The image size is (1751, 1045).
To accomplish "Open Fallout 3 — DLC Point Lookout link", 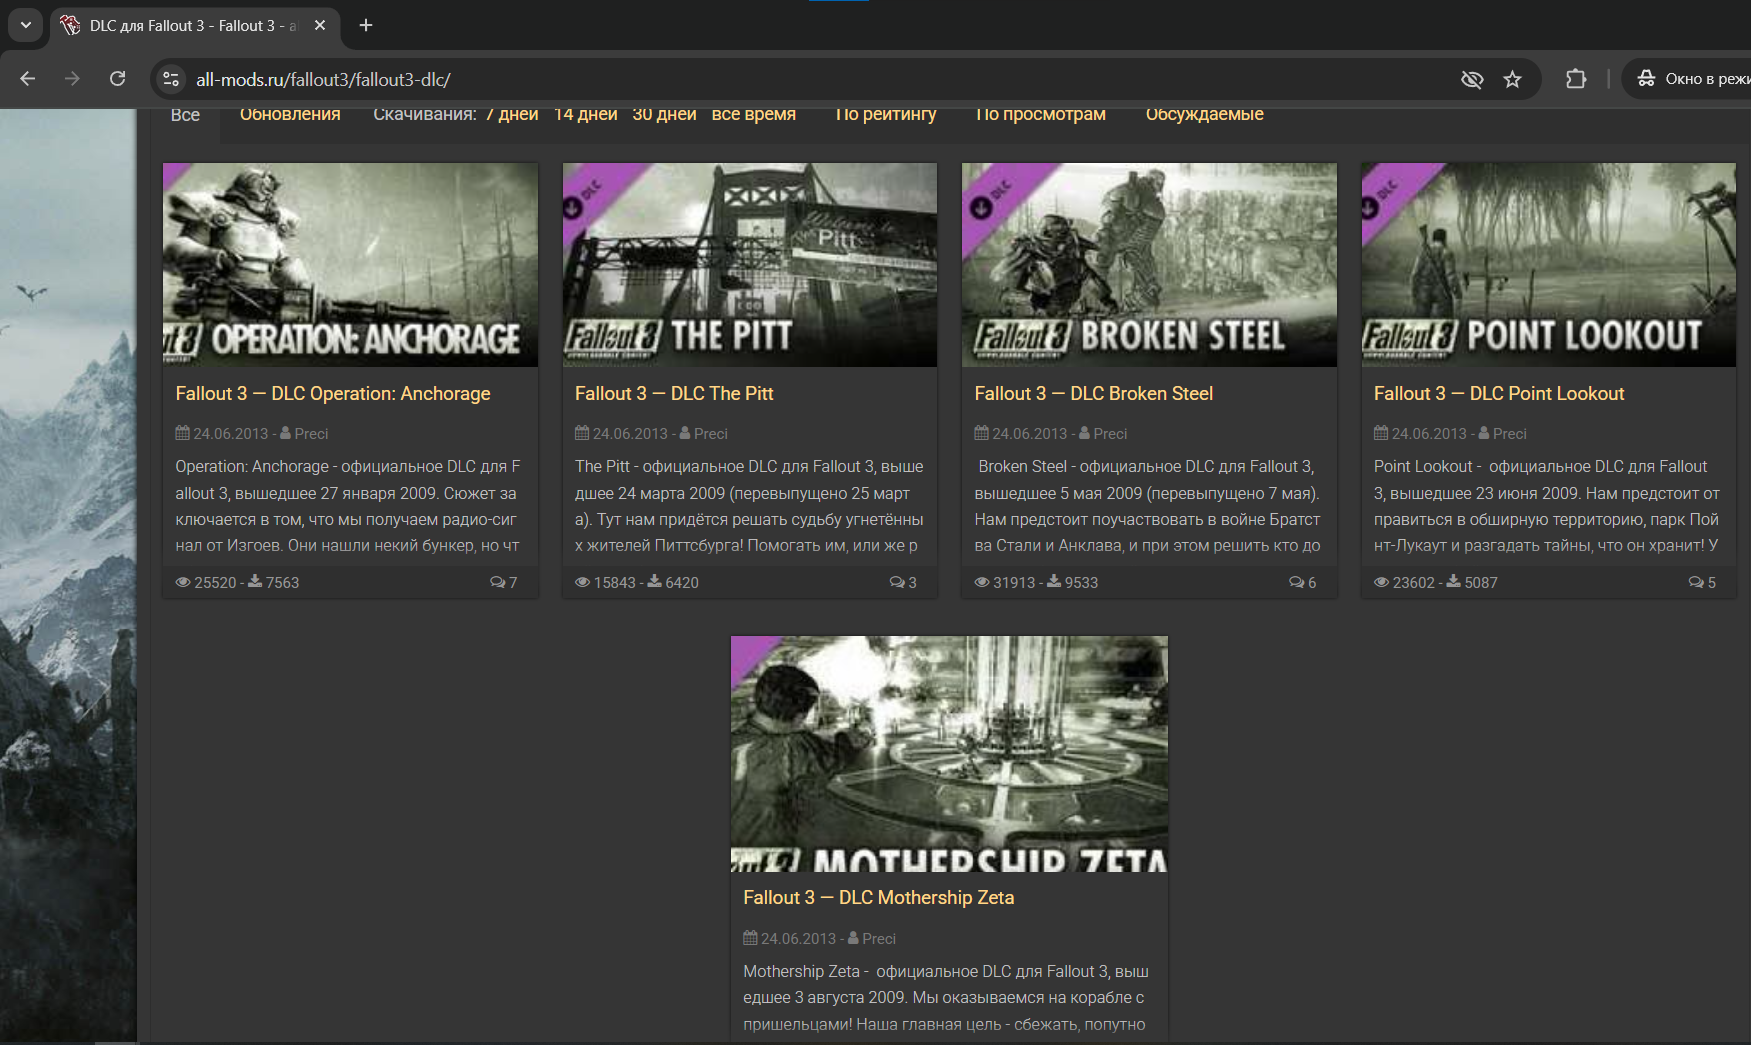I will (1499, 394).
